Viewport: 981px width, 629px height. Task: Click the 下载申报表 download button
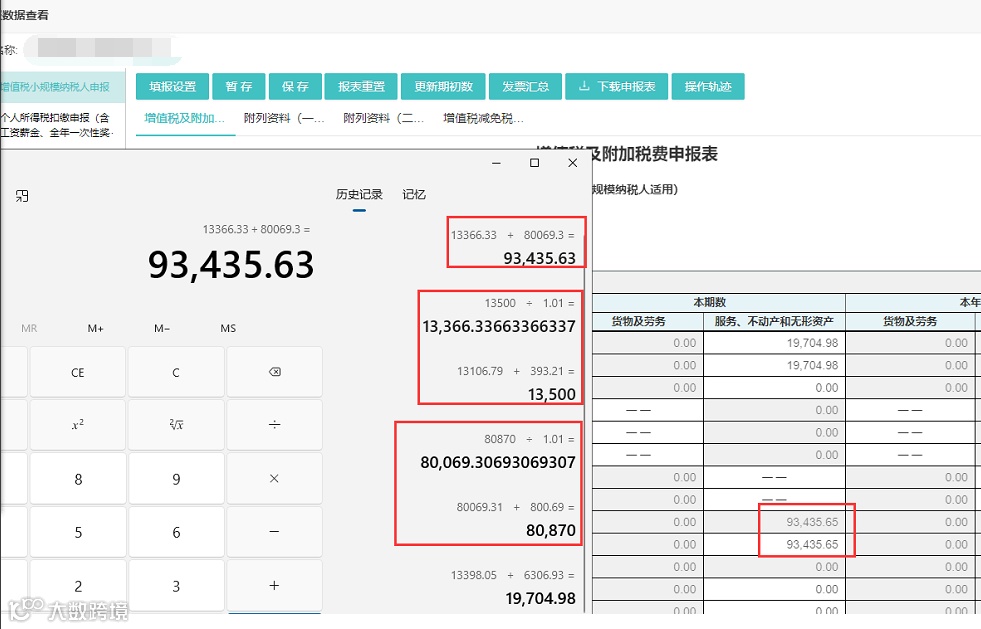[x=616, y=86]
